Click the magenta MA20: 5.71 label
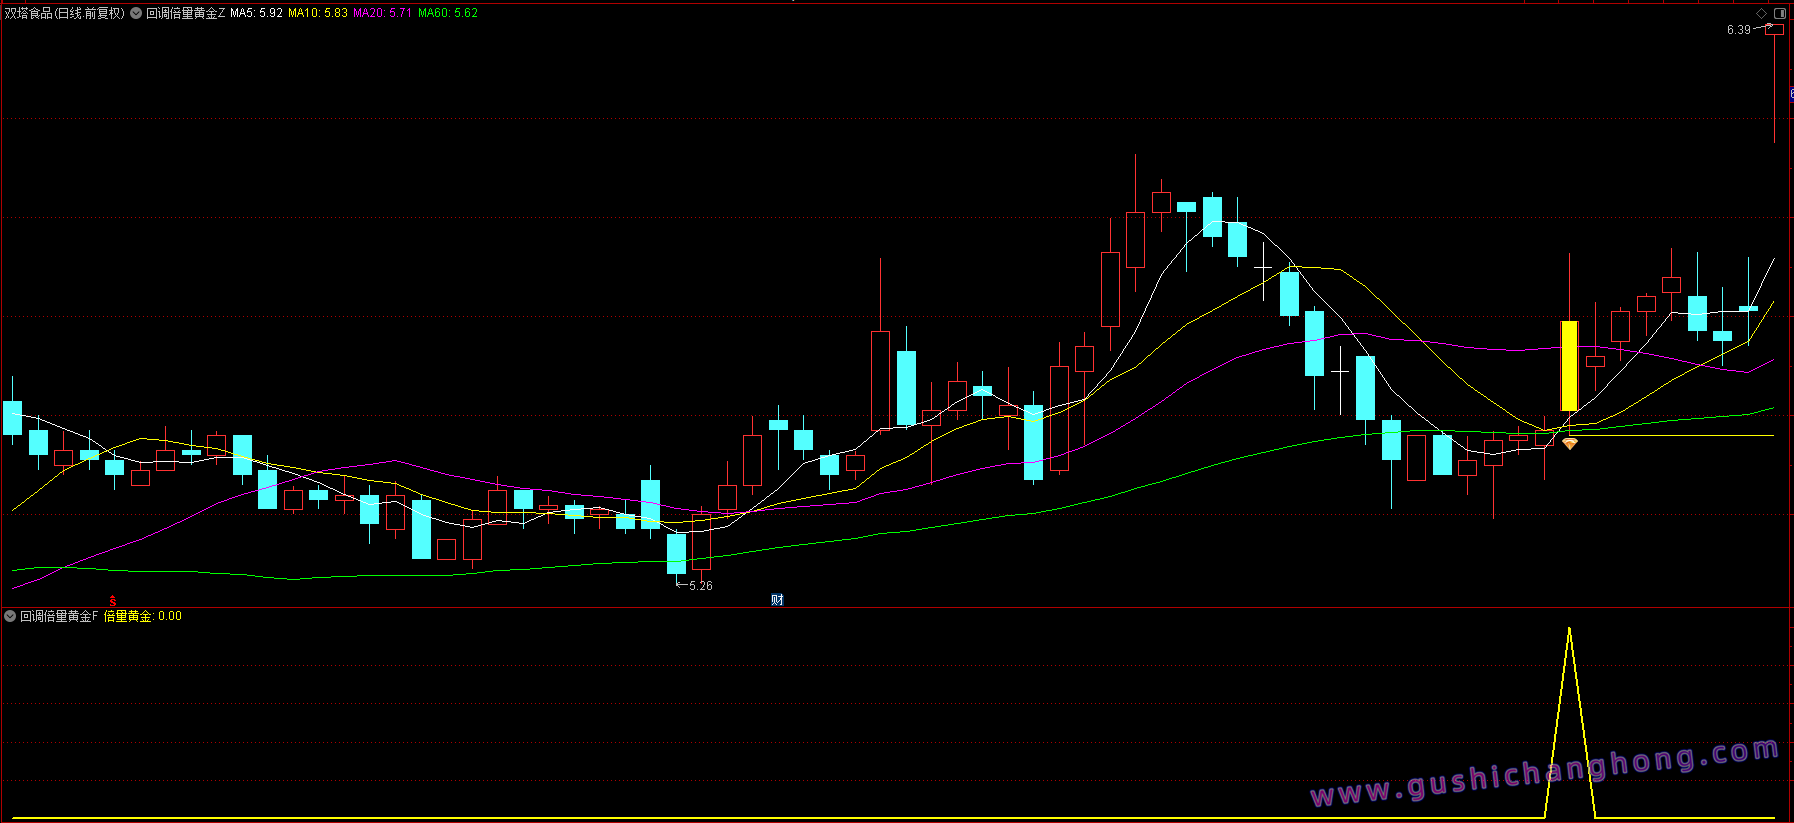The image size is (1794, 823). pos(382,13)
